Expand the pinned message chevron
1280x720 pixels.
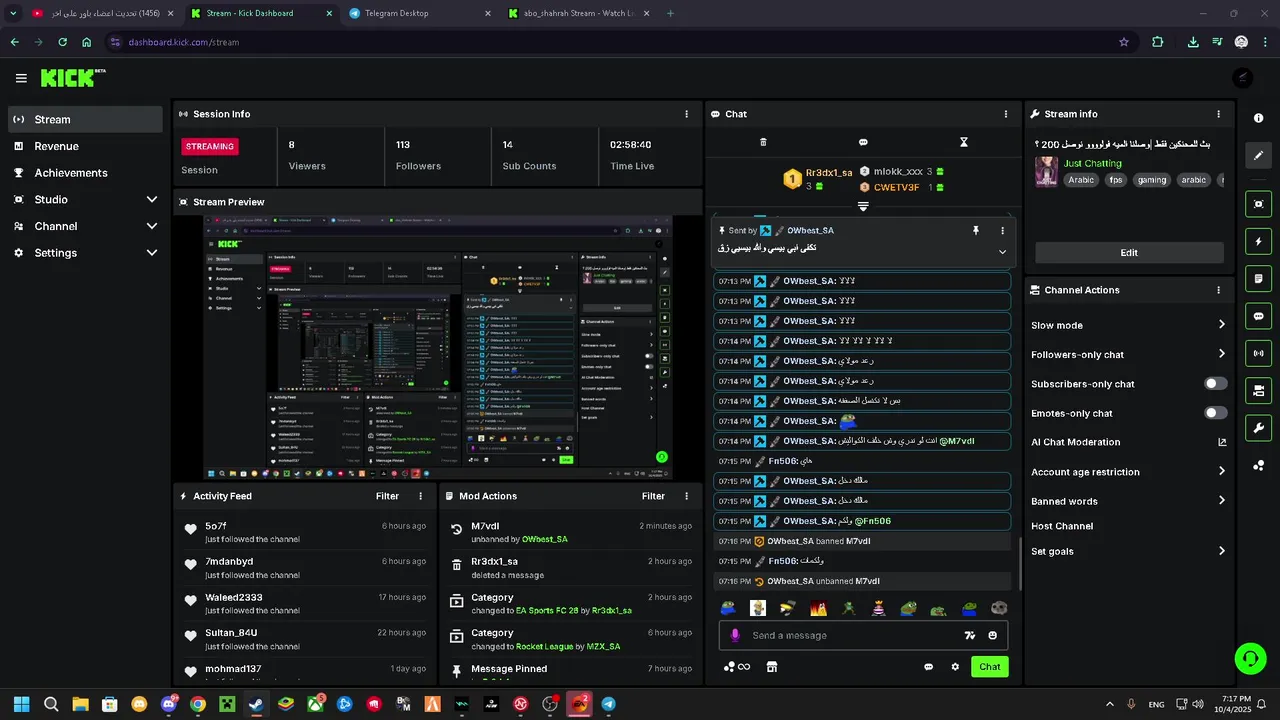click(x=1002, y=252)
